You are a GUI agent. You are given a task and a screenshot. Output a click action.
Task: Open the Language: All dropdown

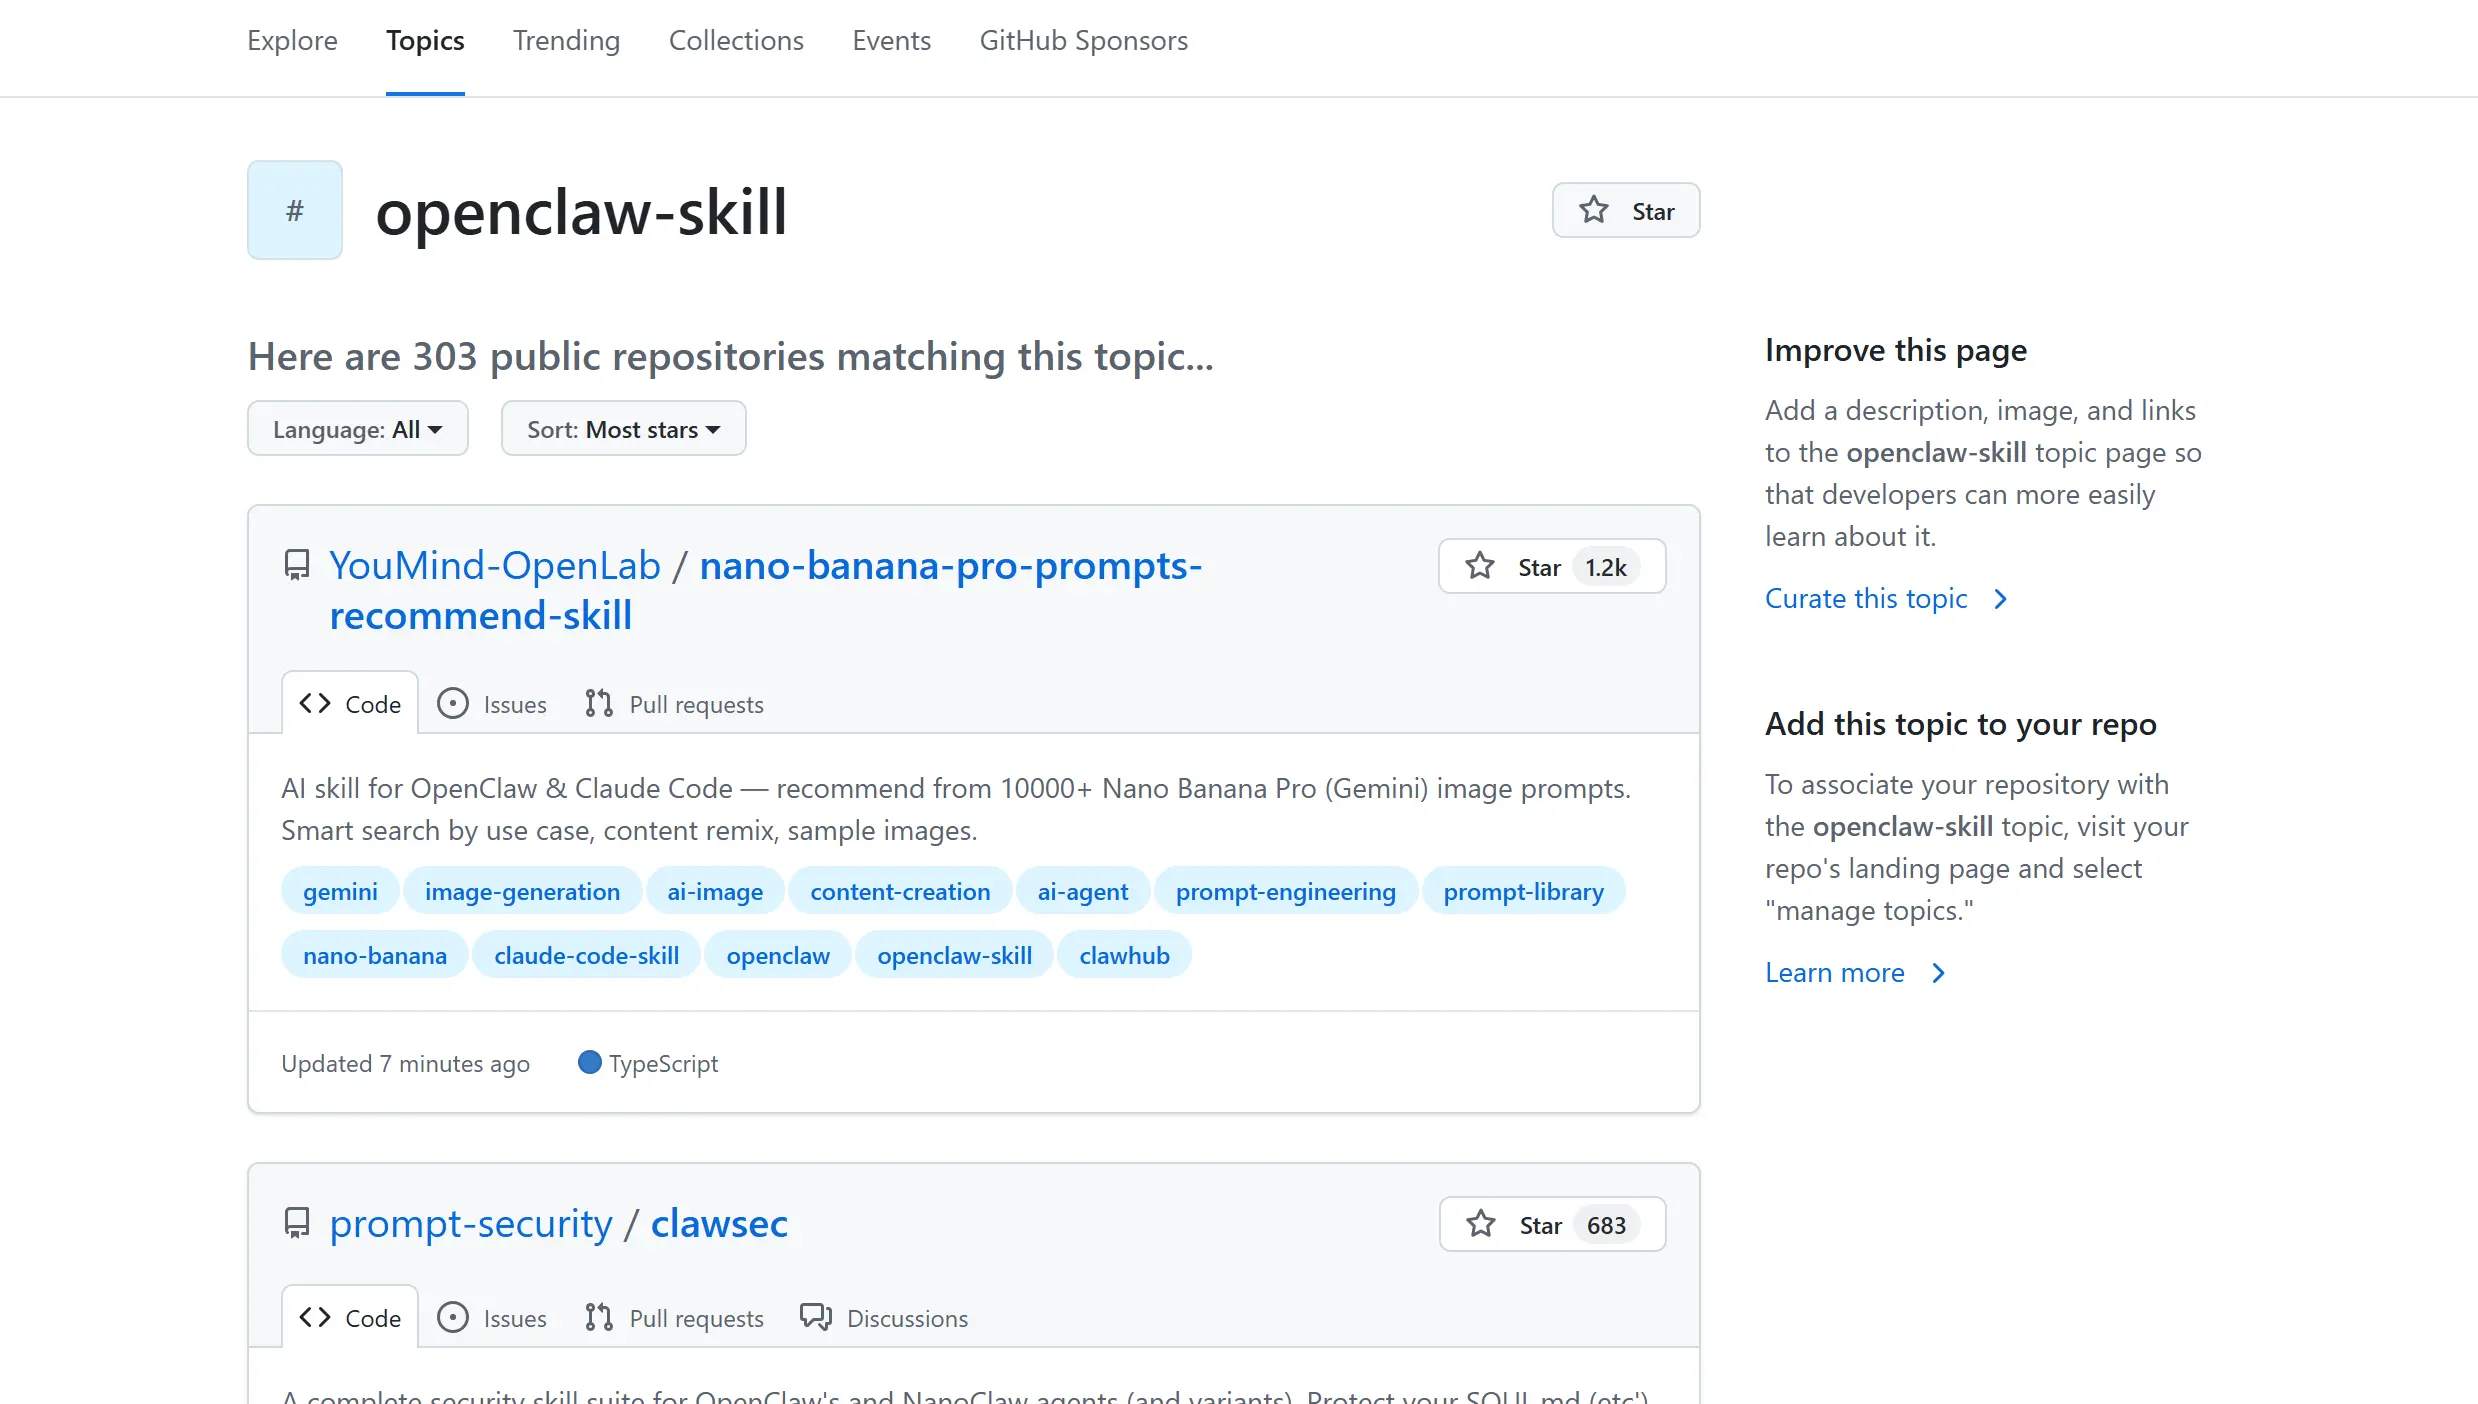click(x=357, y=429)
